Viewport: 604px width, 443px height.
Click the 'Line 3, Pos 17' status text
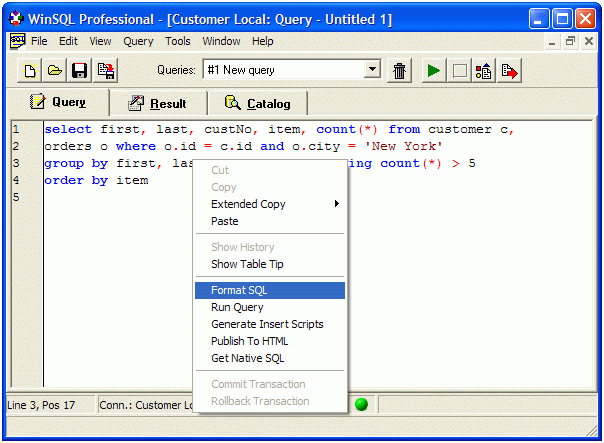coord(41,405)
